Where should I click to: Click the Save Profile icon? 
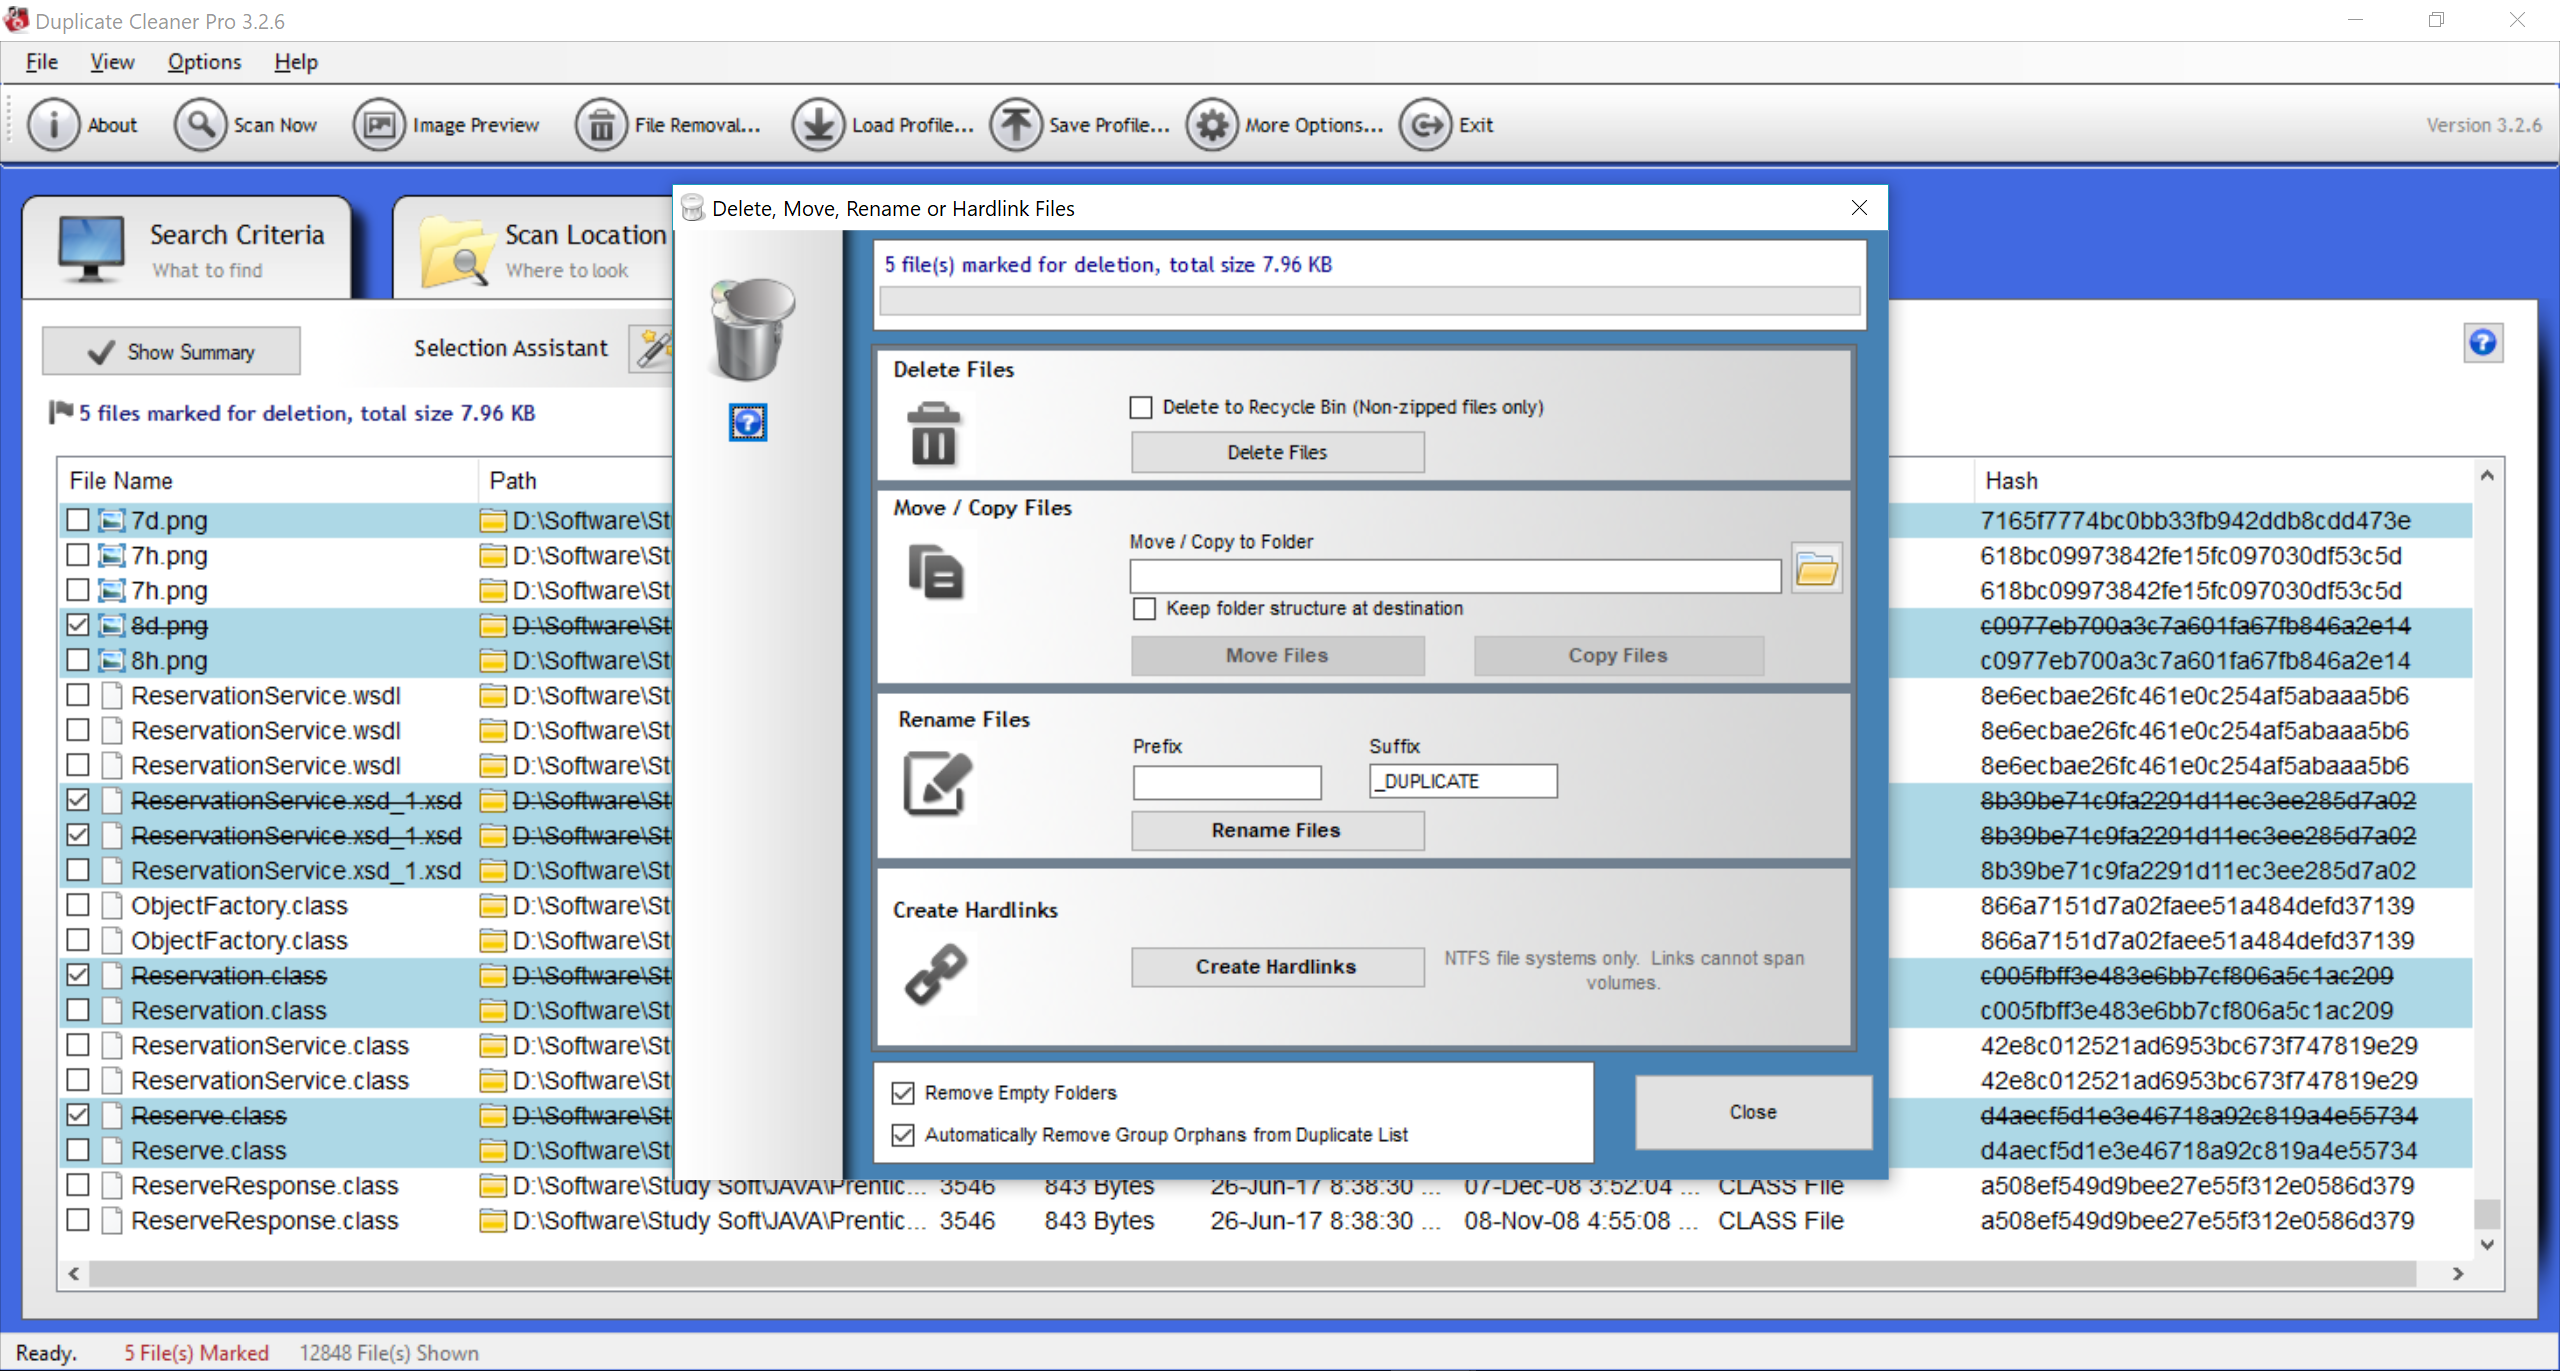[1015, 125]
